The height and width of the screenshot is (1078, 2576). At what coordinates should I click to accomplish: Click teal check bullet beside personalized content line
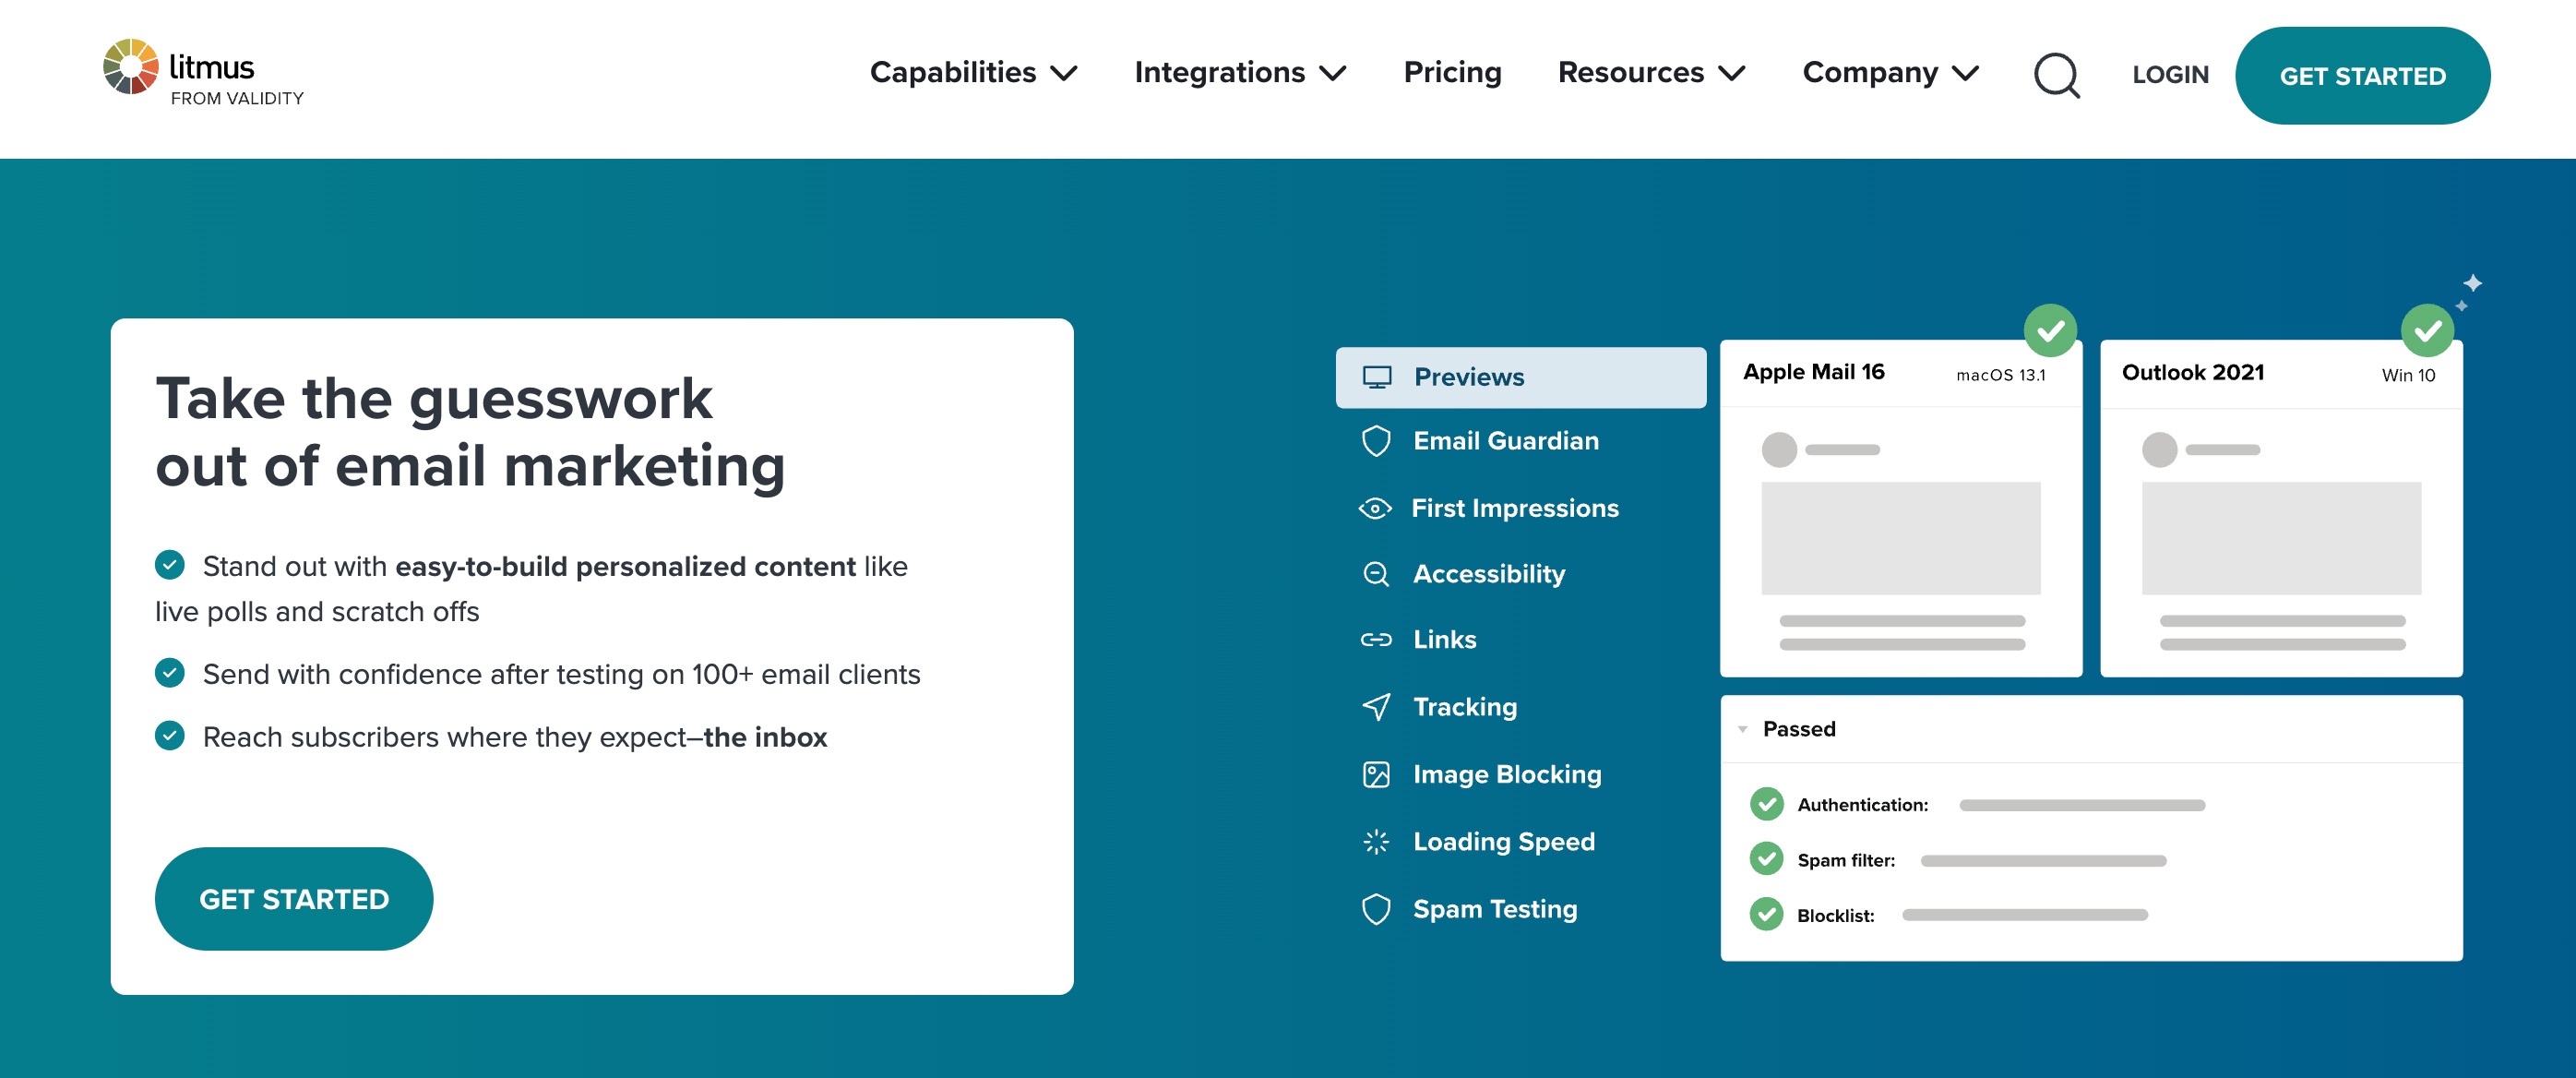pyautogui.click(x=170, y=565)
